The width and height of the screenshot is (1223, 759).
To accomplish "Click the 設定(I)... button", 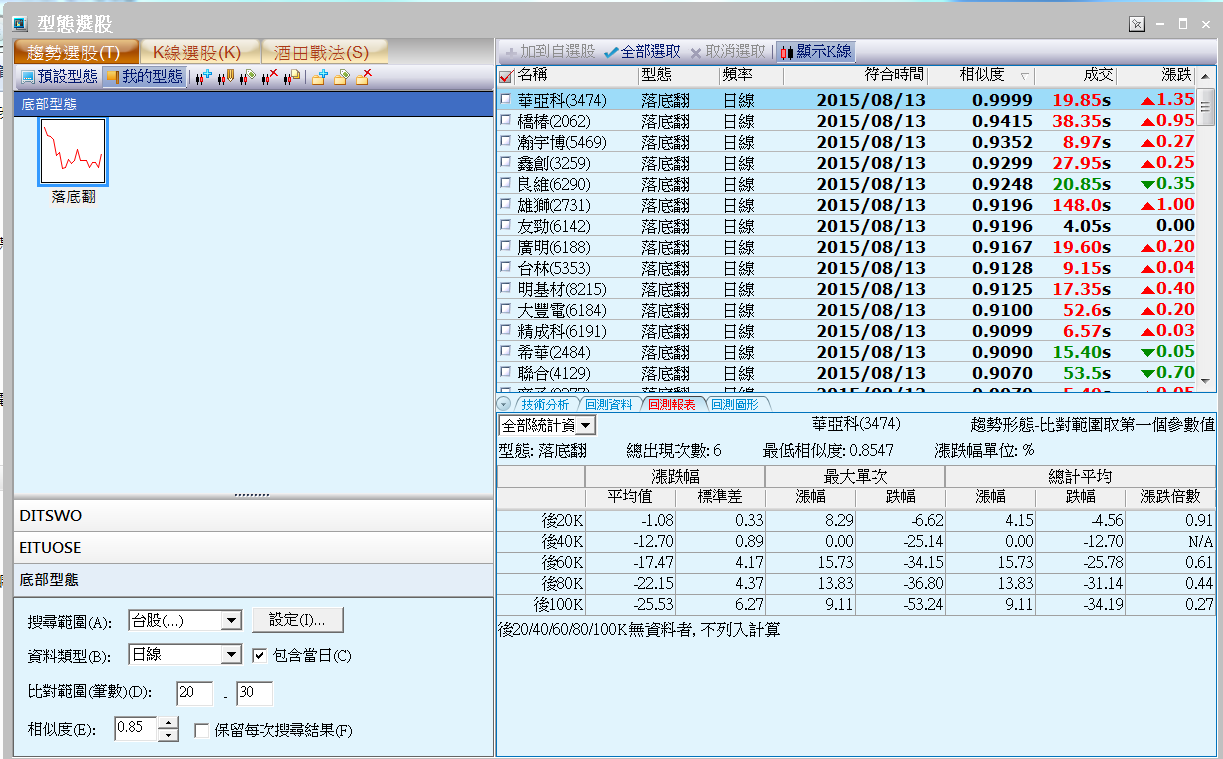I will [x=297, y=620].
